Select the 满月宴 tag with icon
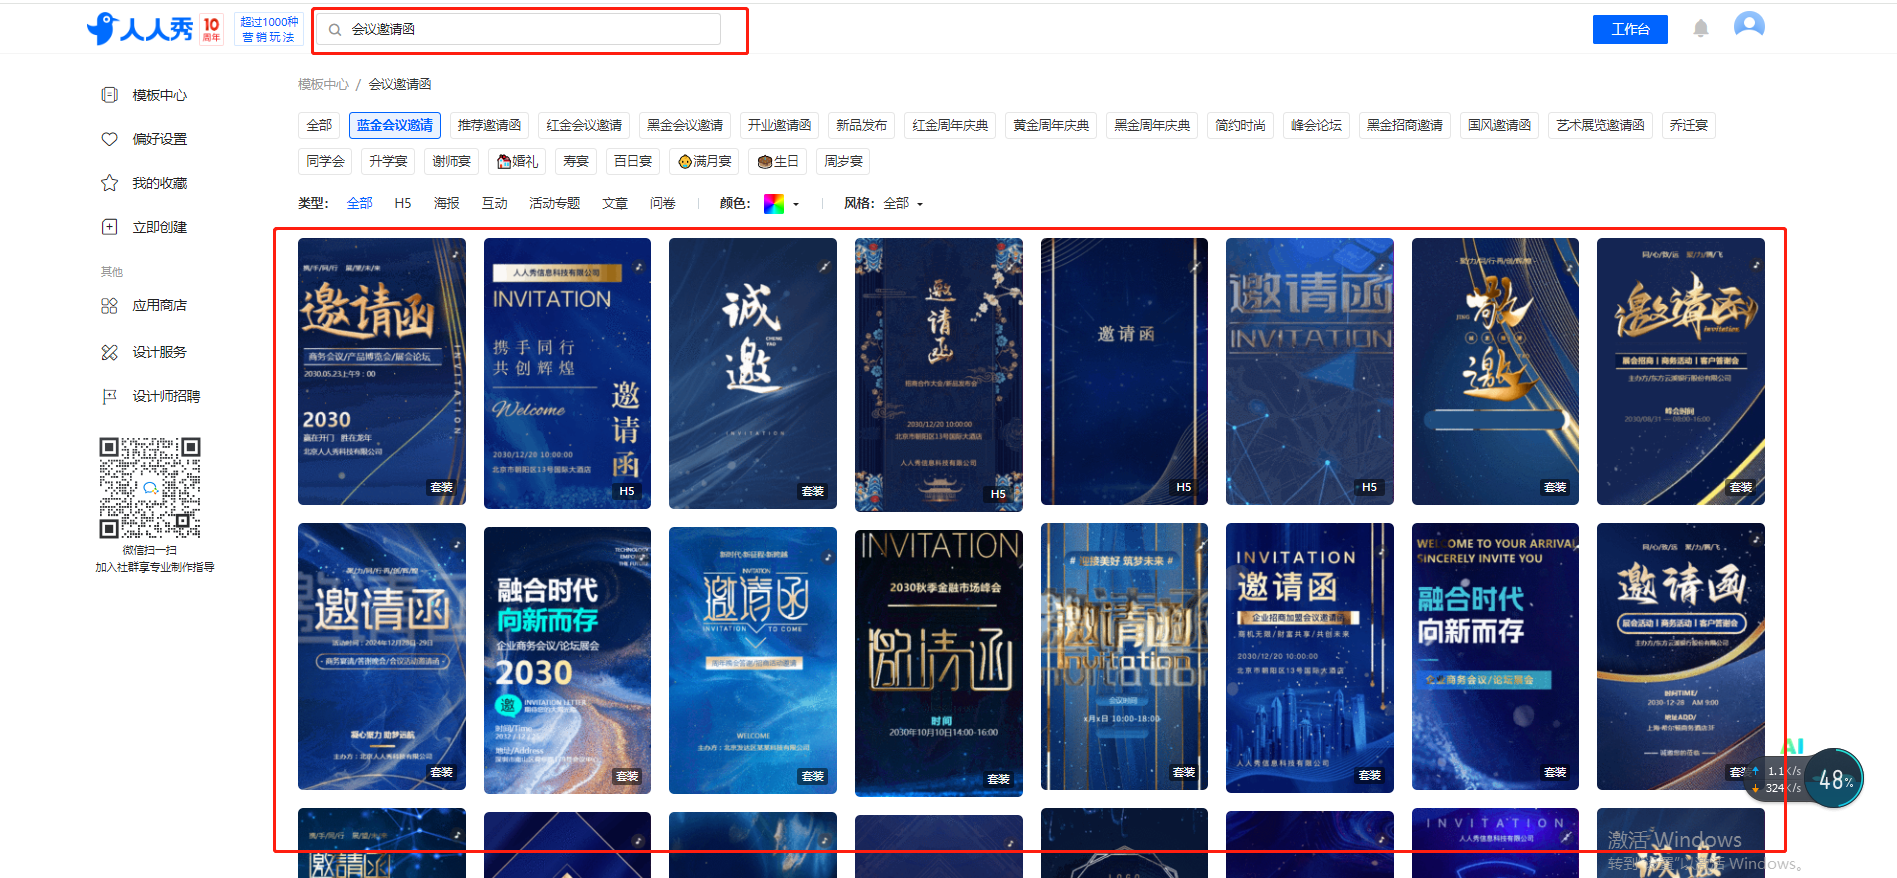This screenshot has width=1897, height=878. (705, 161)
